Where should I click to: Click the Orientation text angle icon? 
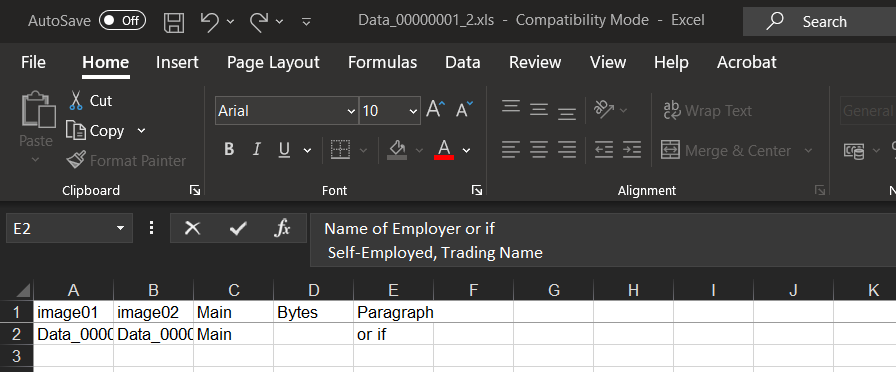[603, 109]
